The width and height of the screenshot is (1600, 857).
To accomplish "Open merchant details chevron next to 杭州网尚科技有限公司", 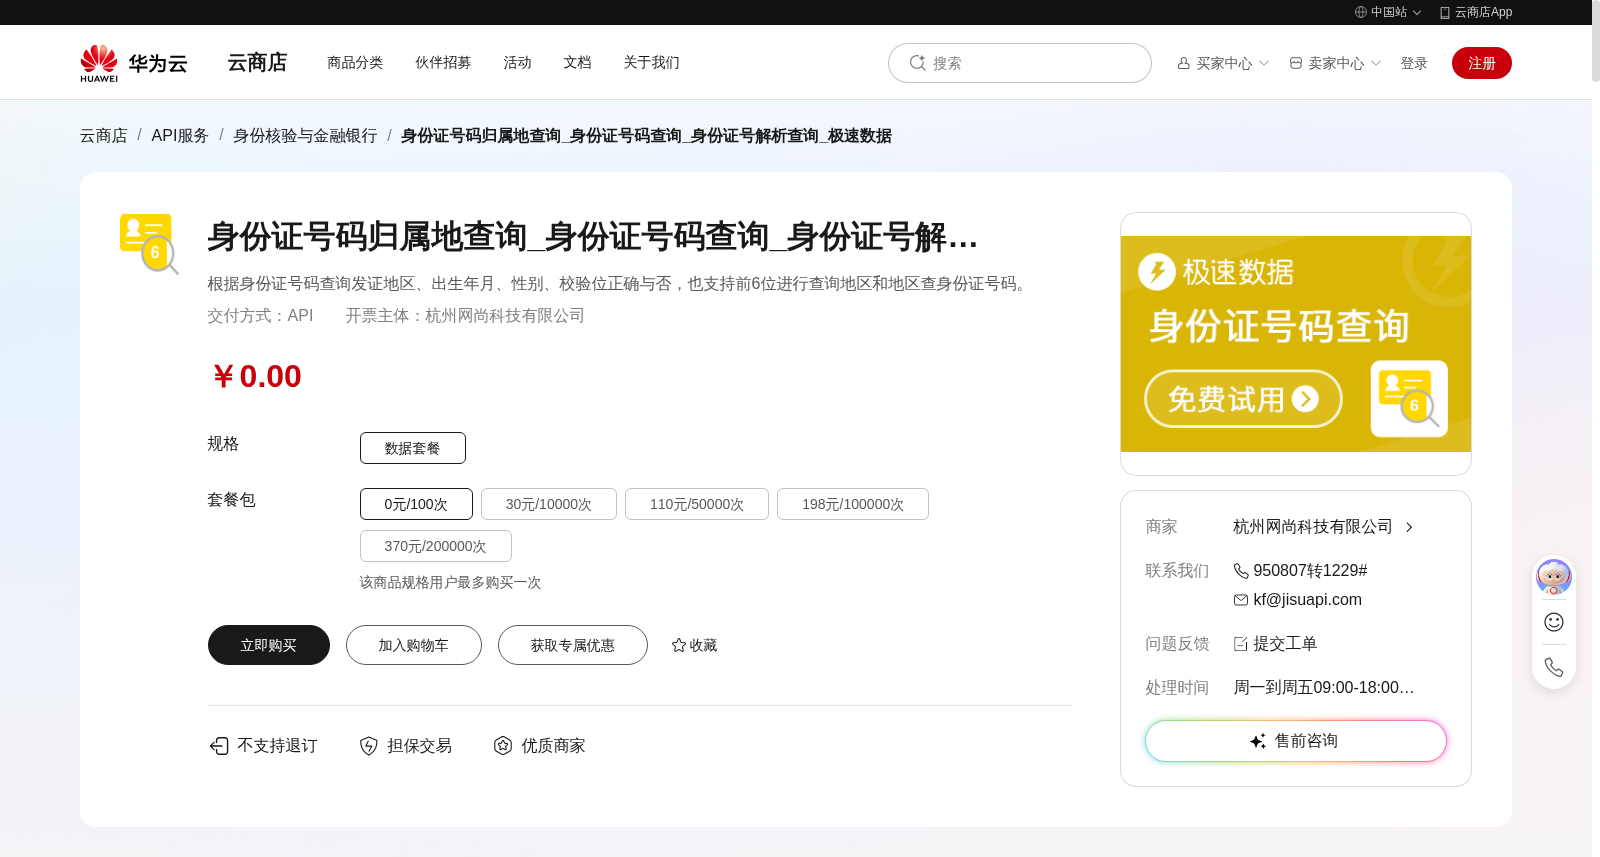I will click(1409, 527).
